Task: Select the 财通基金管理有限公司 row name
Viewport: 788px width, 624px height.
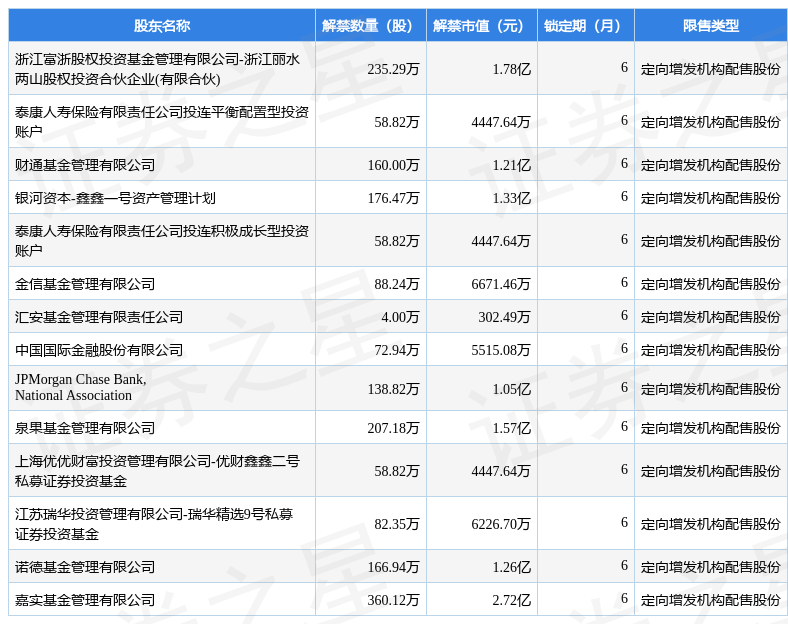Action: [x=85, y=165]
